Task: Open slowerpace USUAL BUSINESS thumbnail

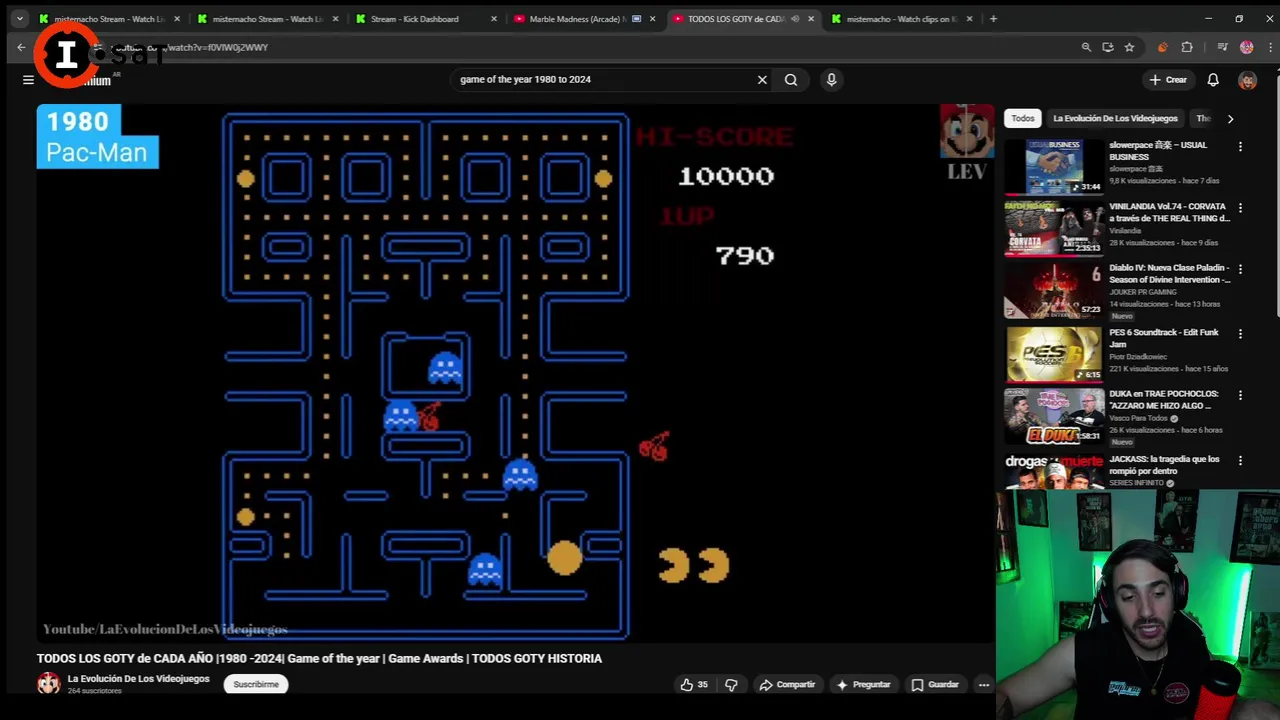Action: (1054, 166)
